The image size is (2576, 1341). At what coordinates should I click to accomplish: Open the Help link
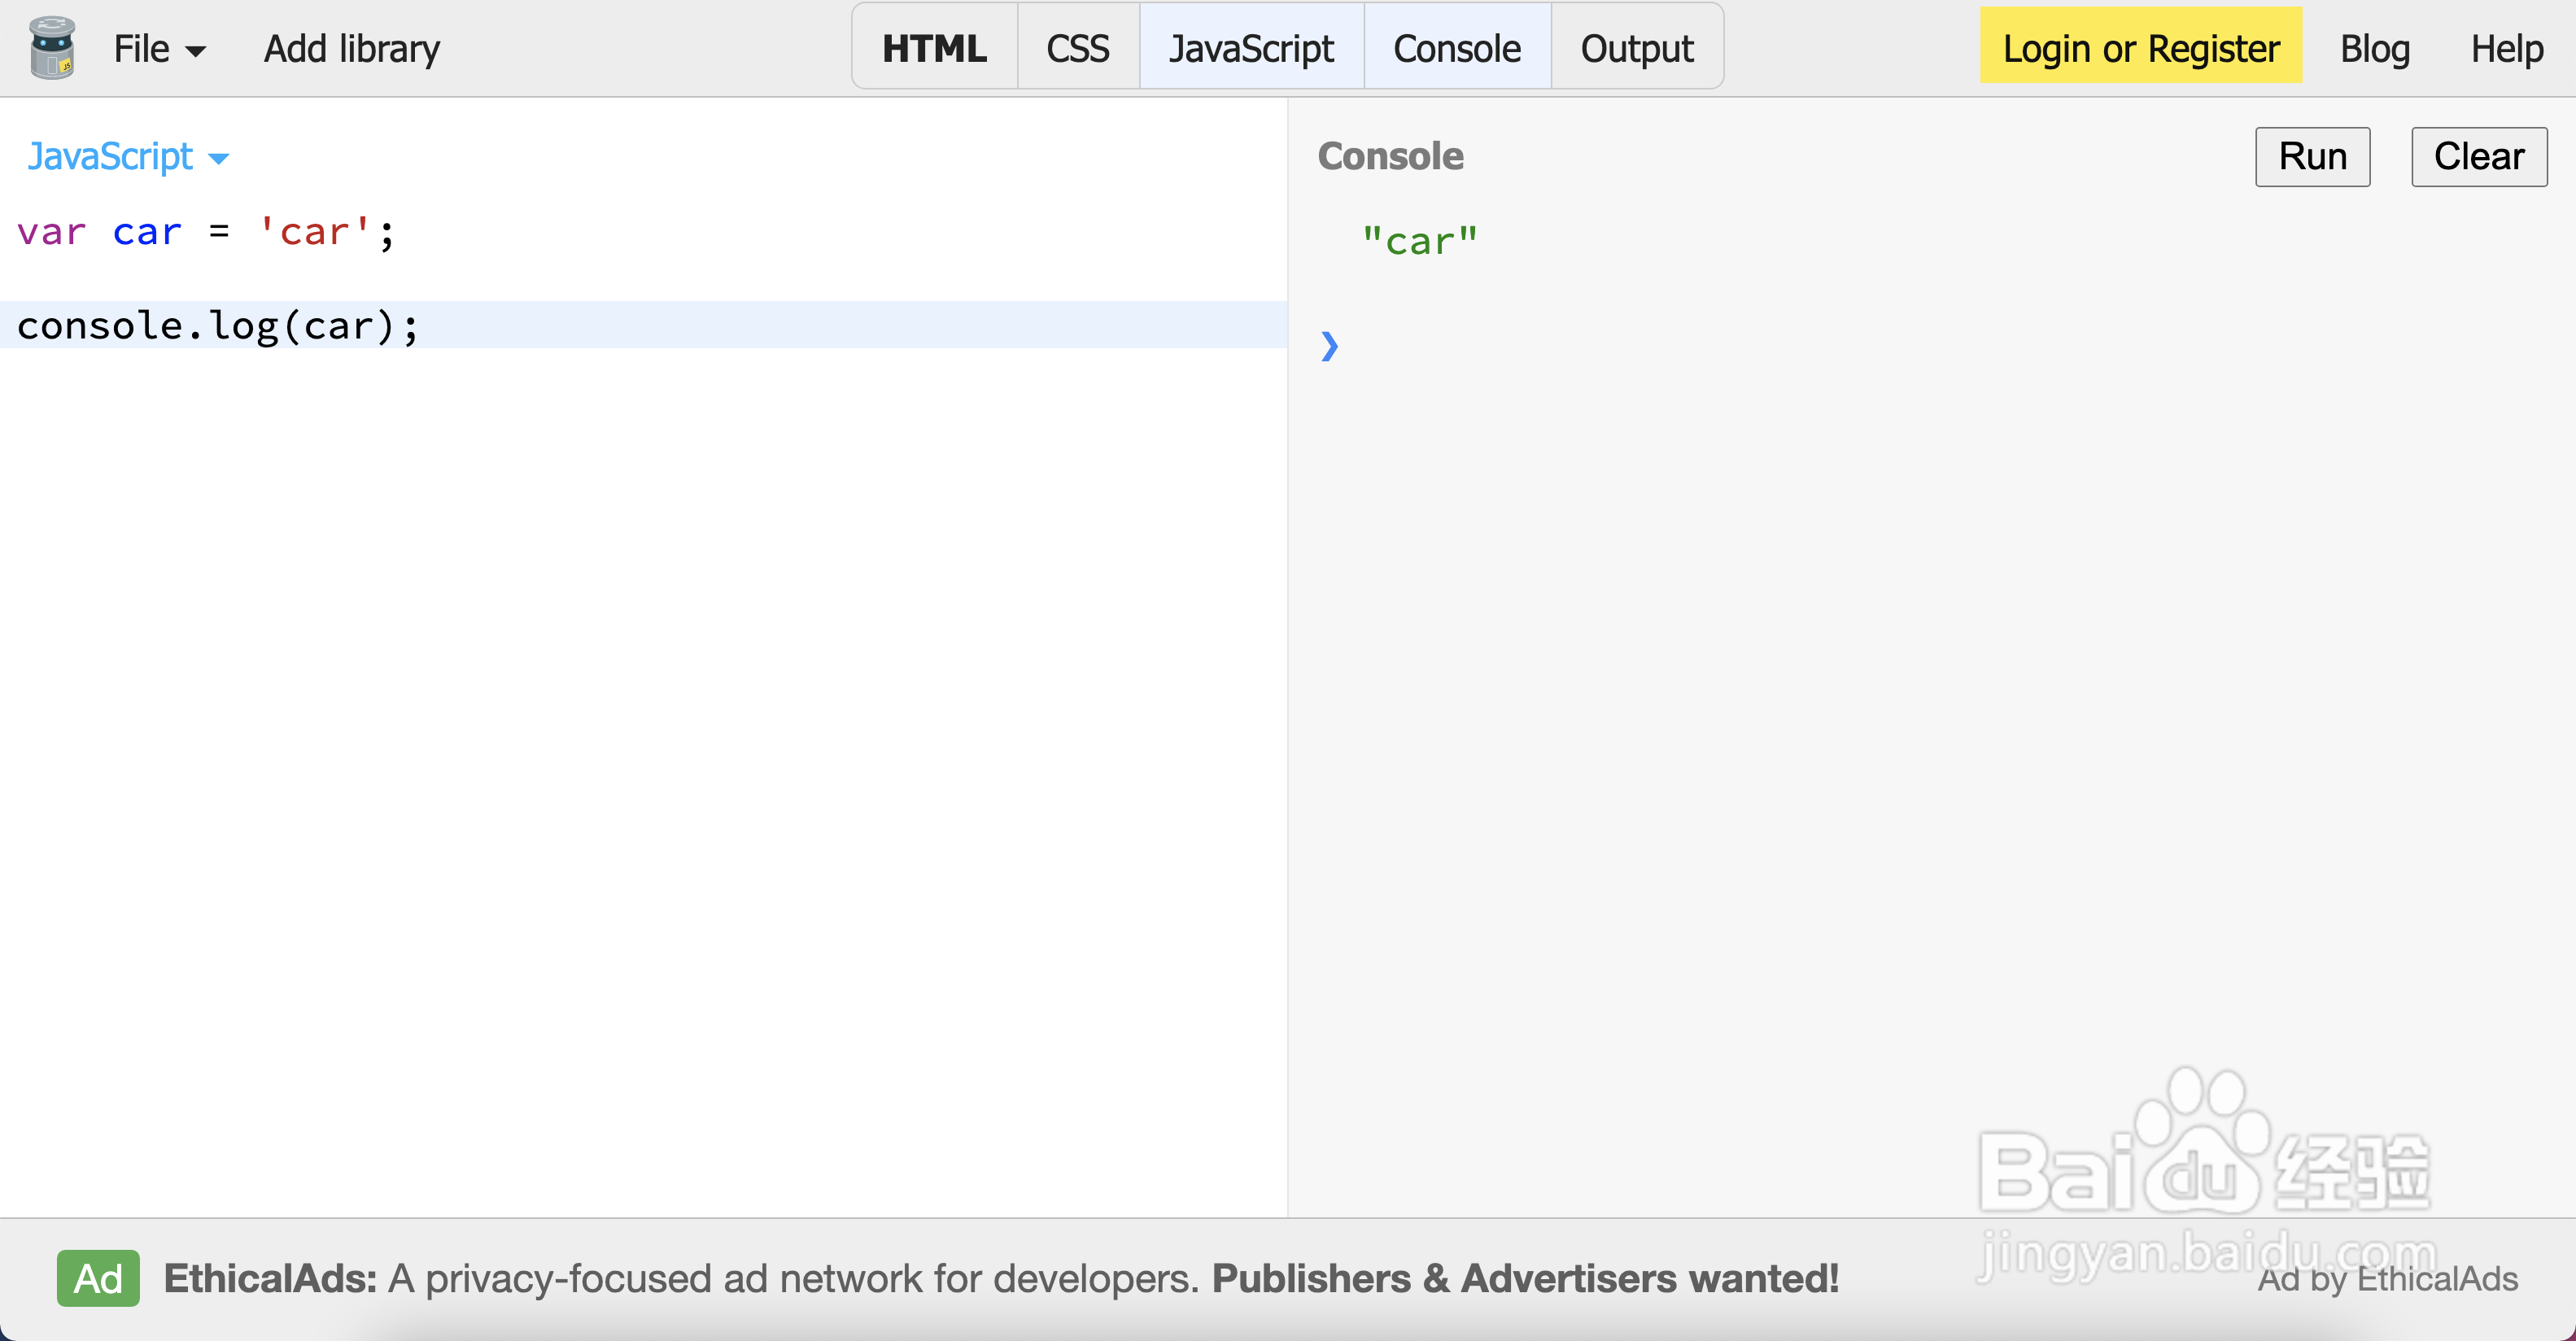tap(2506, 48)
